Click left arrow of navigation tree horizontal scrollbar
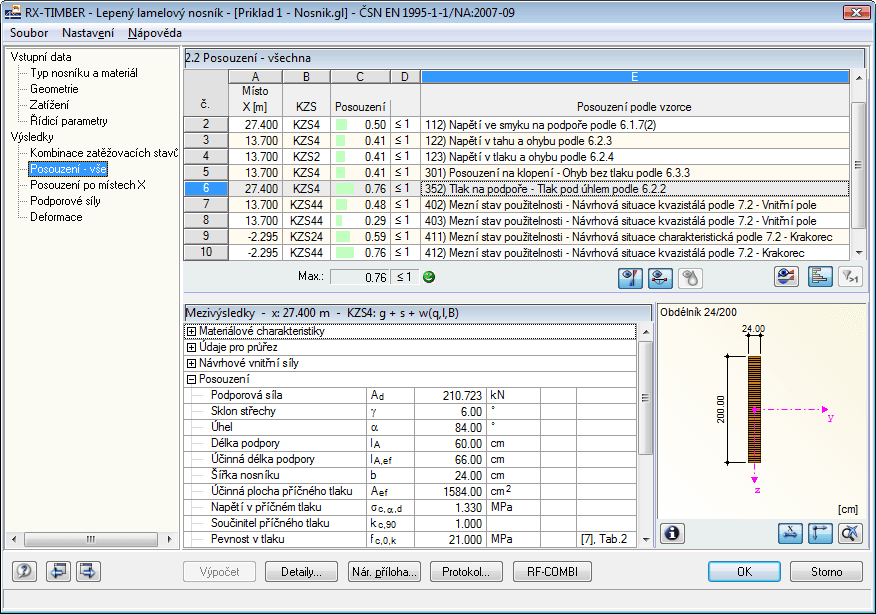Viewport: 876px width, 614px height. 14,539
